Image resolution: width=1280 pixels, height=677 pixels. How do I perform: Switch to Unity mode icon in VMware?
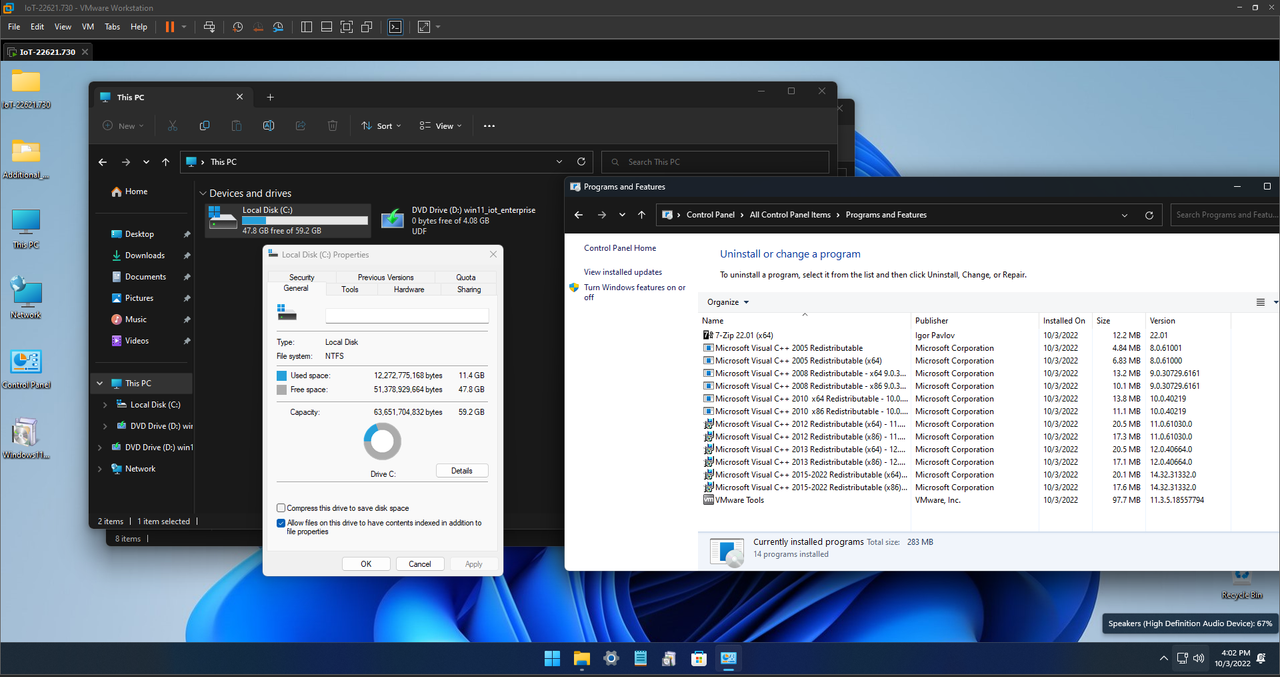click(x=366, y=26)
